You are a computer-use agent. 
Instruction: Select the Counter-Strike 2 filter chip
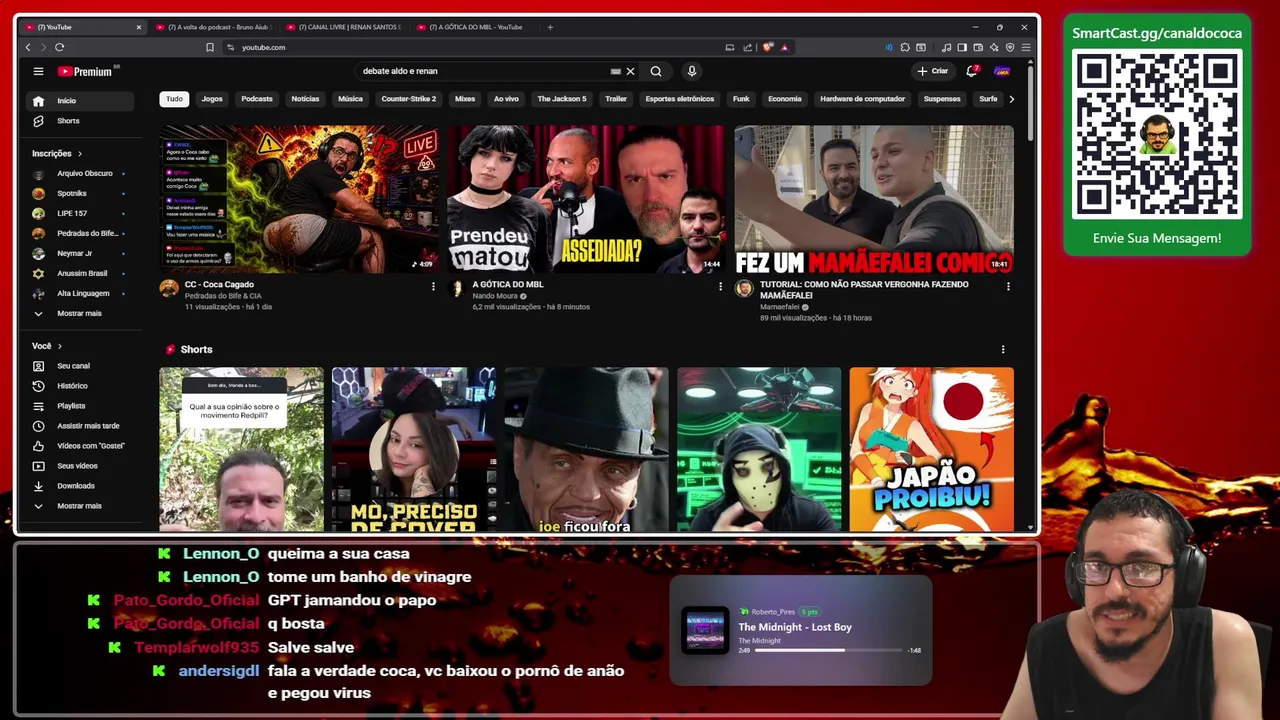(x=408, y=99)
